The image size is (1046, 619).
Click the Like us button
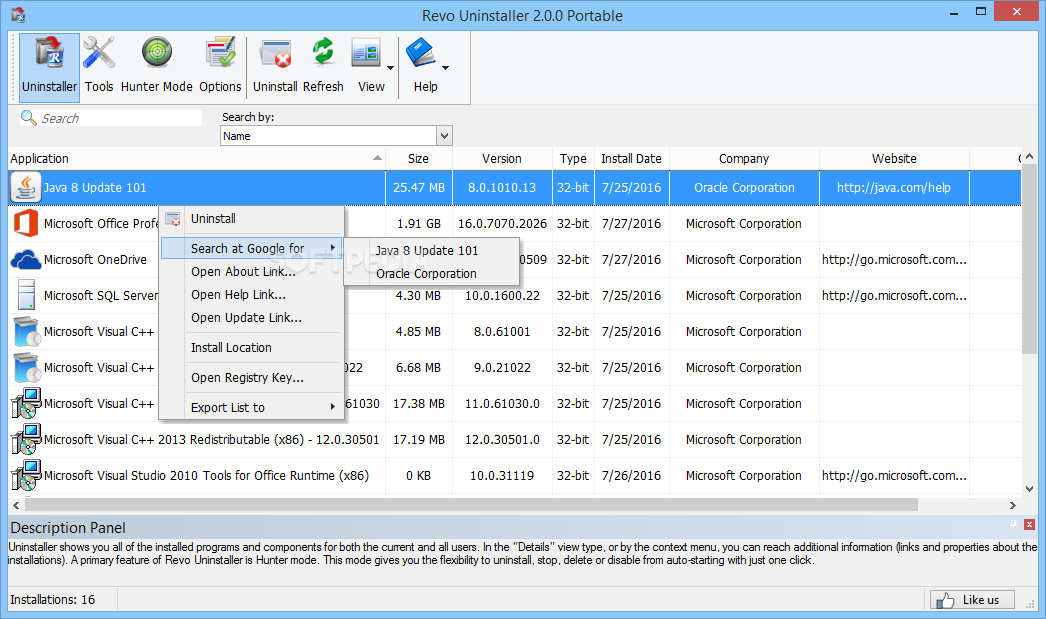pyautogui.click(x=971, y=599)
